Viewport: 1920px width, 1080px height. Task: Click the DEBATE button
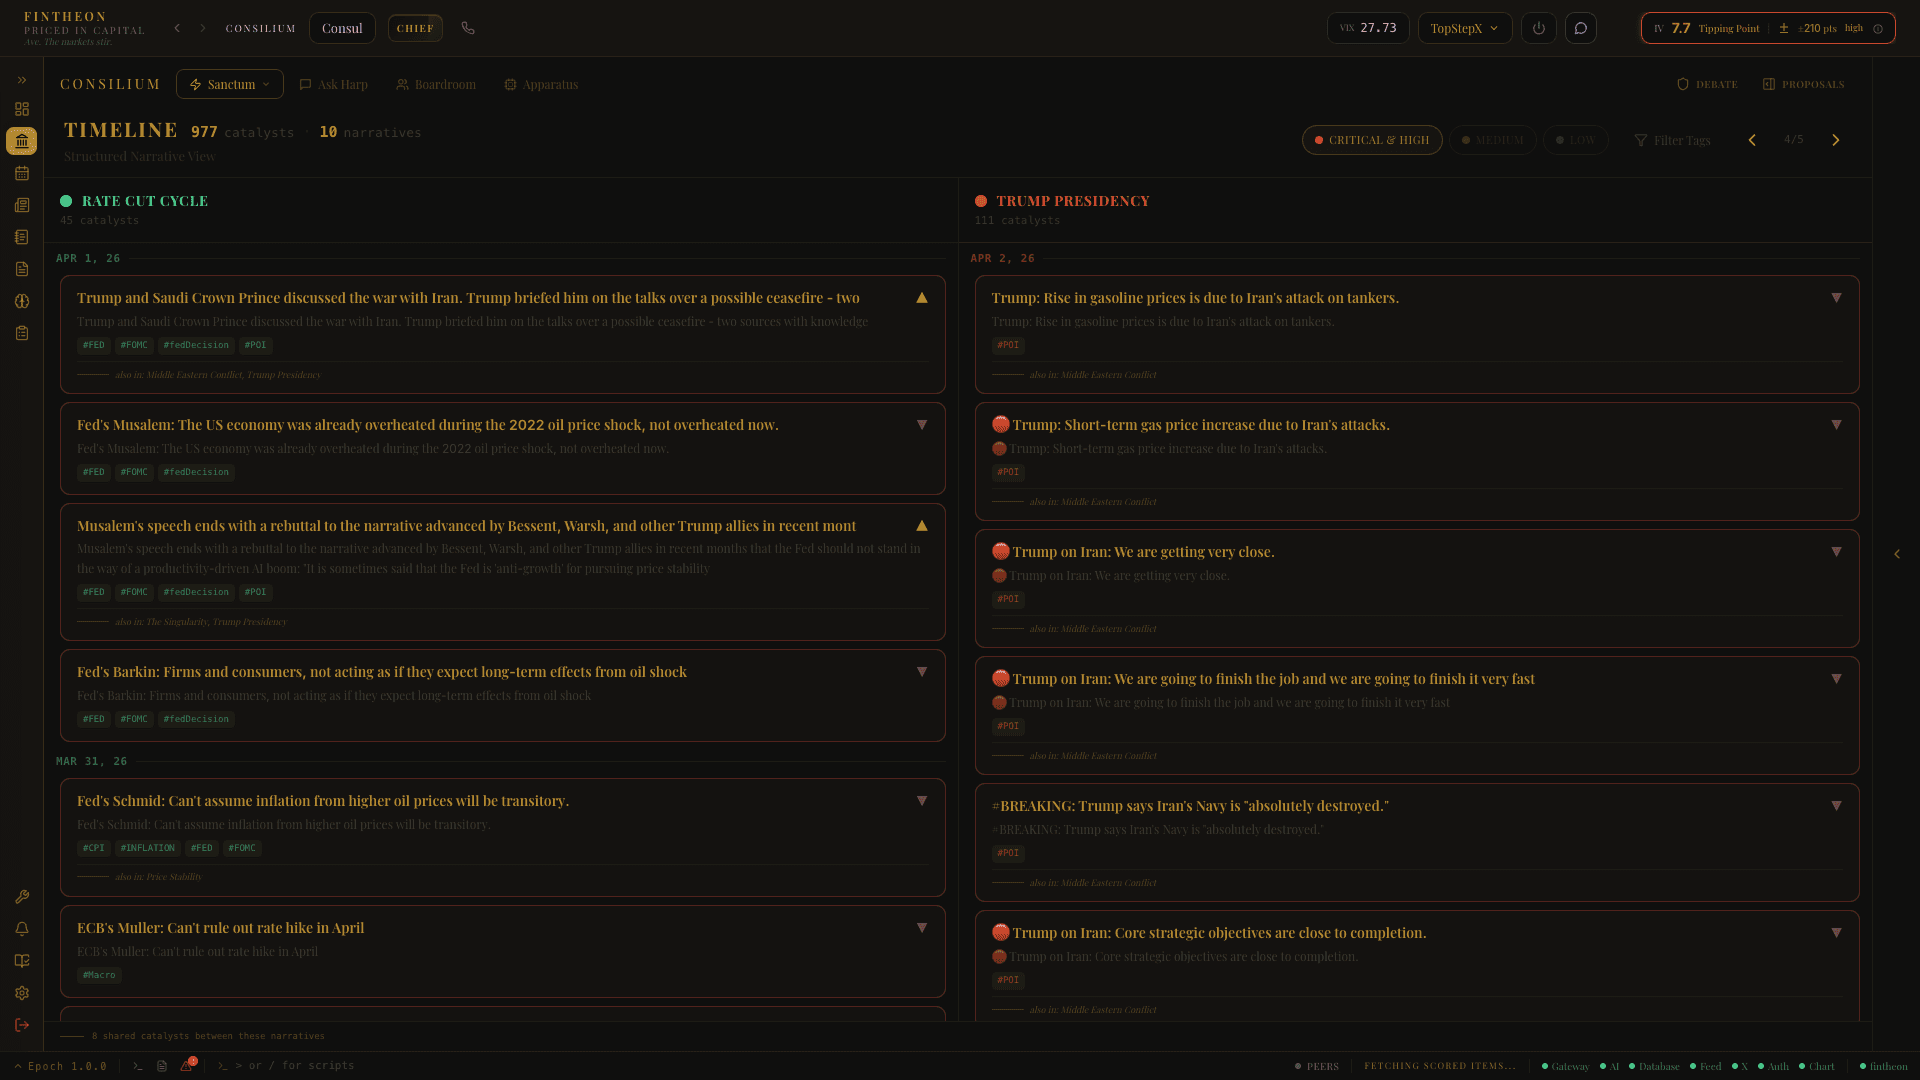(1707, 84)
